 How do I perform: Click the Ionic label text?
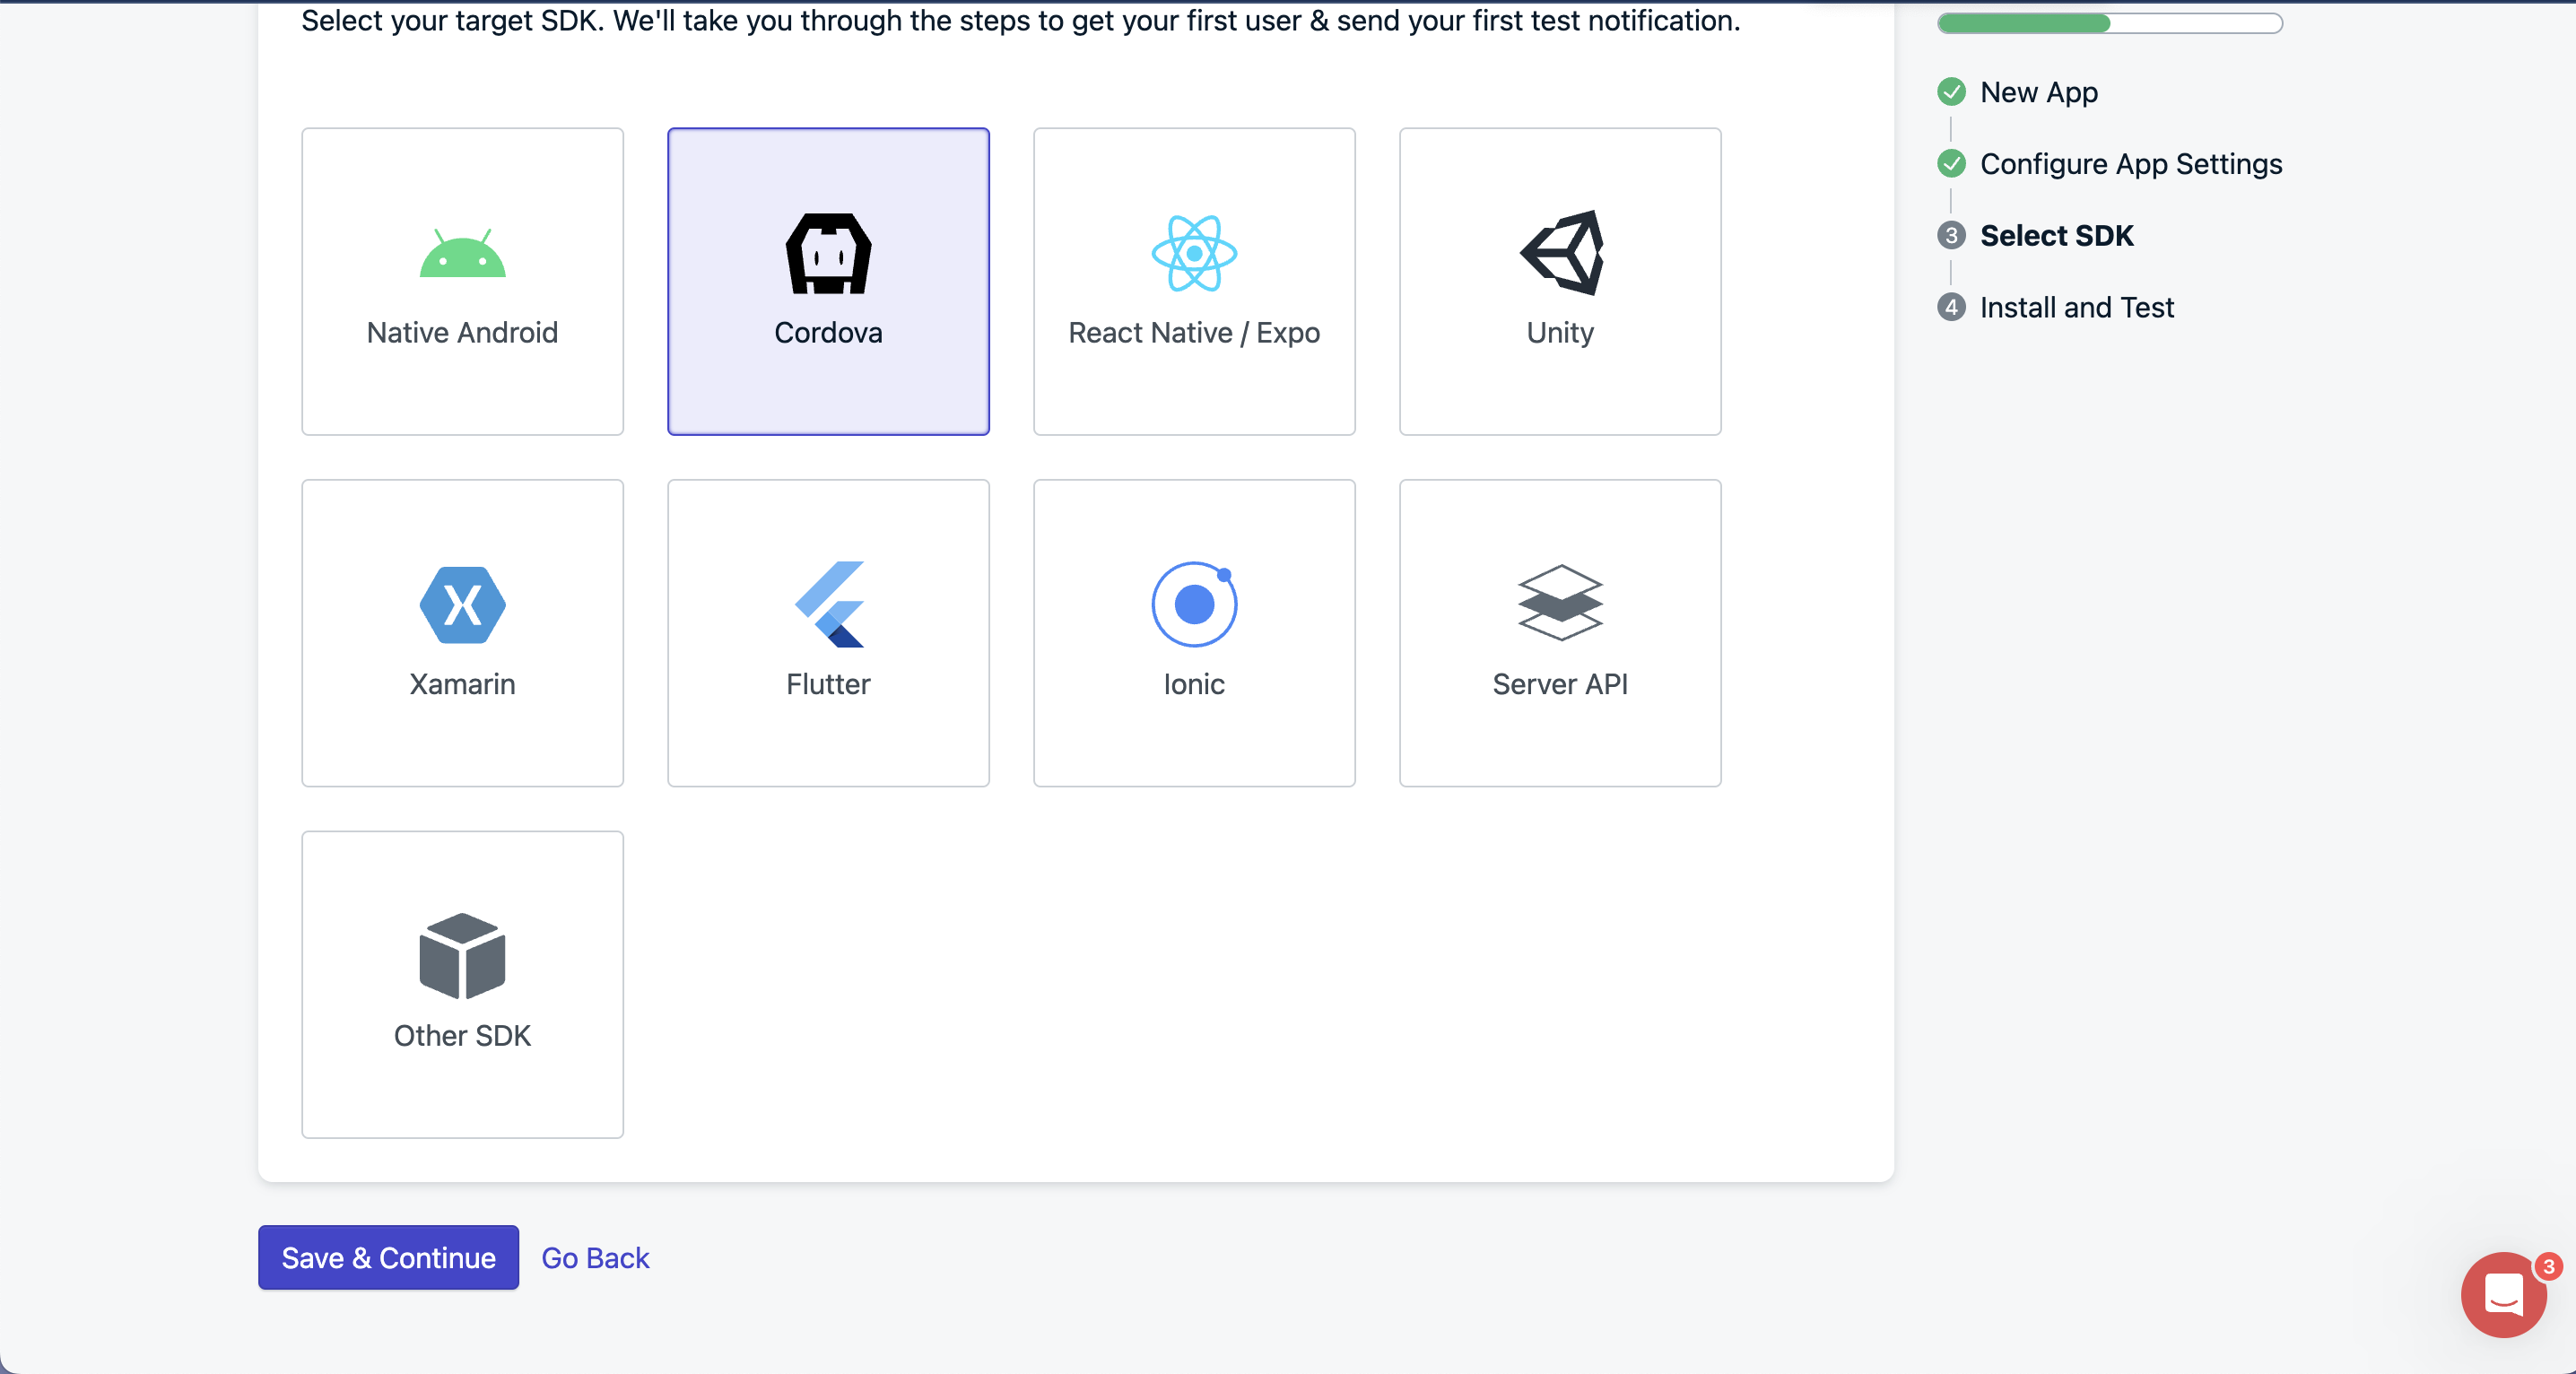[1194, 684]
